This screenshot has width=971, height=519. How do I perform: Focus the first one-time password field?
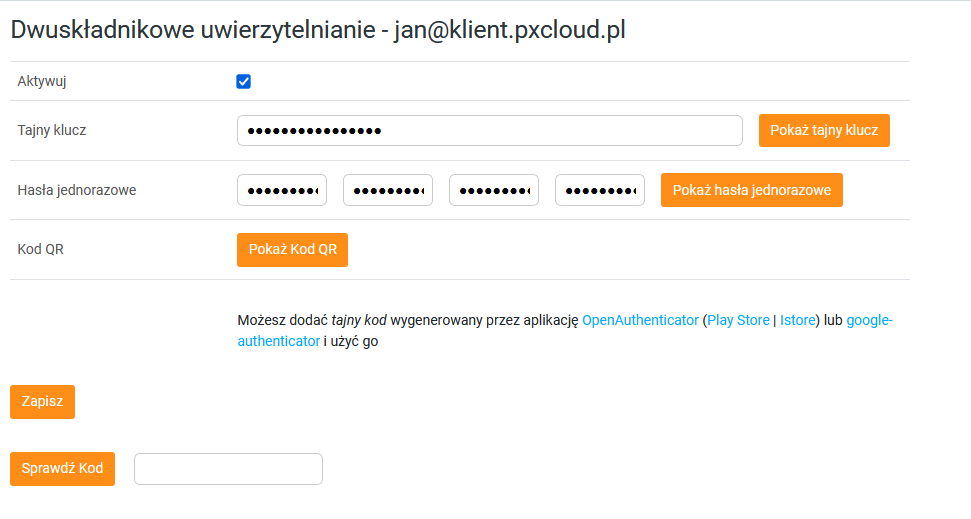coord(282,190)
